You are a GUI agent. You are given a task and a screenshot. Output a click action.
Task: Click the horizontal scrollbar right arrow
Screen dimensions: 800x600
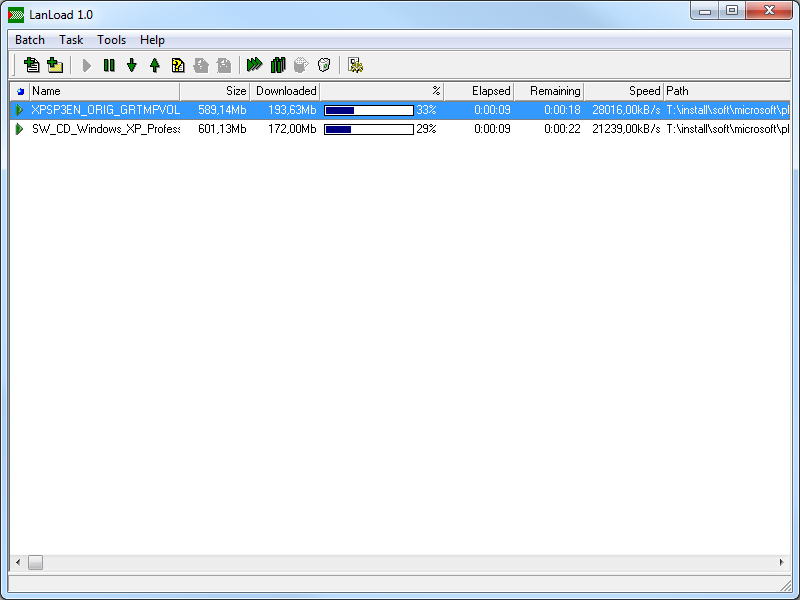(782, 562)
